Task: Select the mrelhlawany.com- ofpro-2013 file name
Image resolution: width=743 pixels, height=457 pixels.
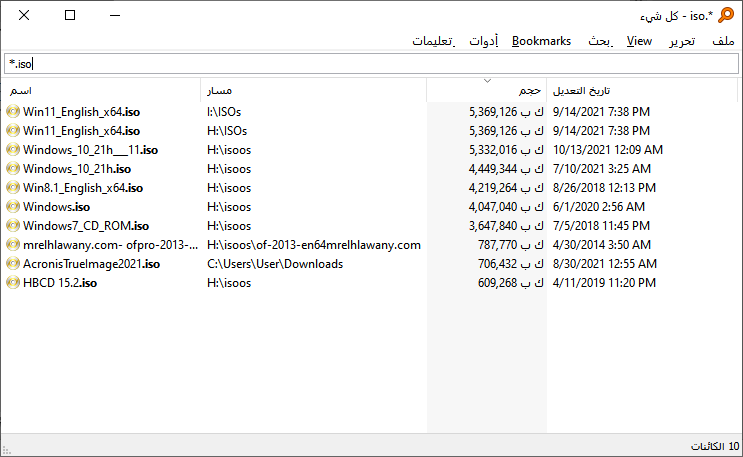Action: click(x=110, y=245)
